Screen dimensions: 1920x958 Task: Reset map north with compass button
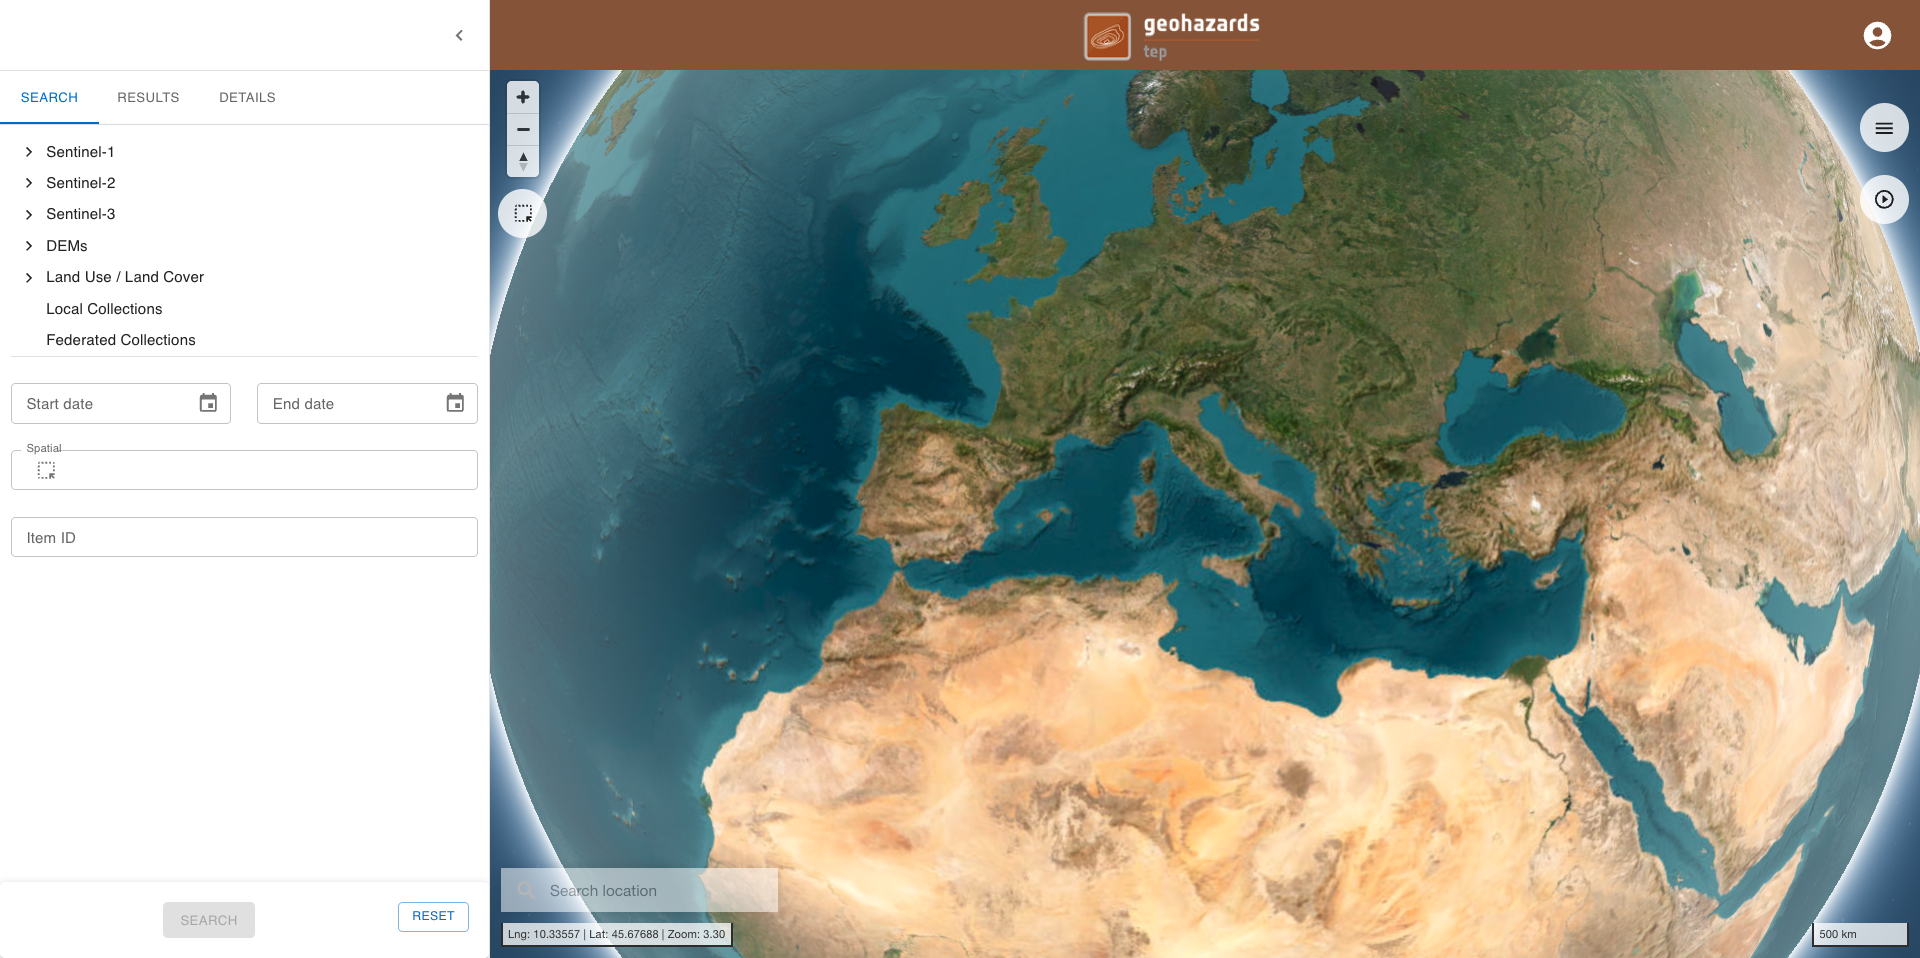coord(523,161)
